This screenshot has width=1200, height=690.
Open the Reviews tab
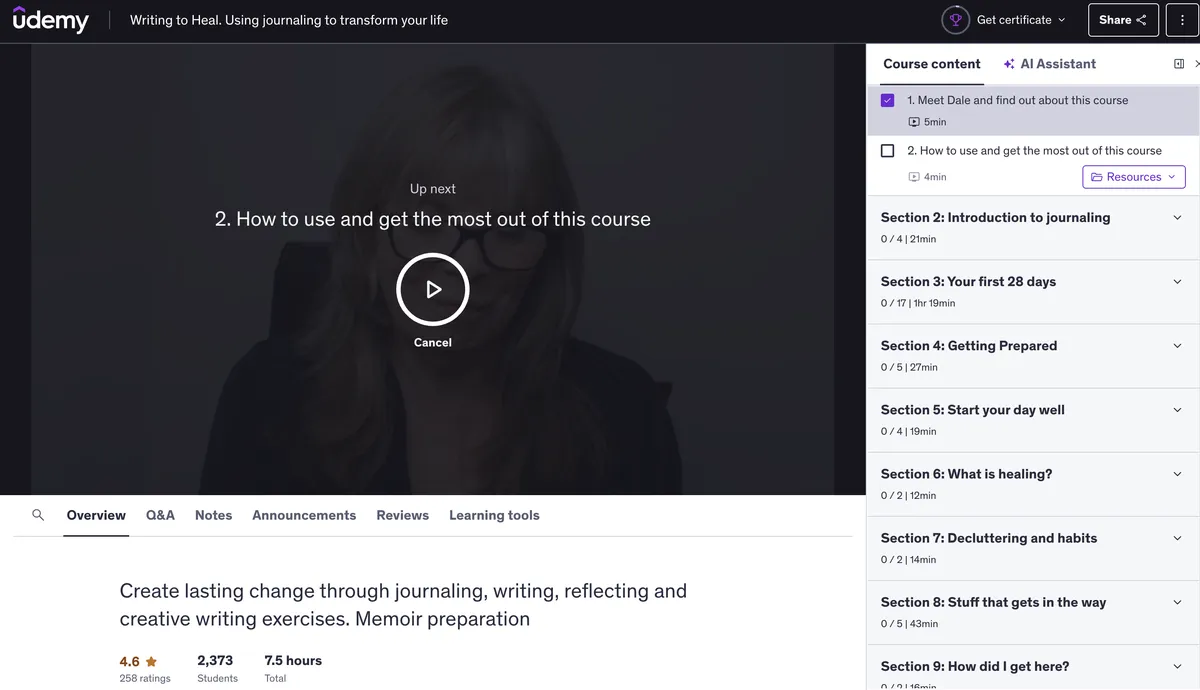[402, 515]
